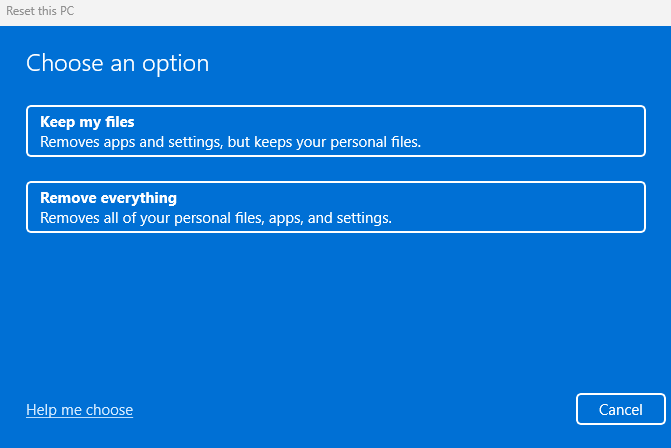Click the bold Remove everything label
Image resolution: width=671 pixels, height=448 pixels.
tap(108, 198)
